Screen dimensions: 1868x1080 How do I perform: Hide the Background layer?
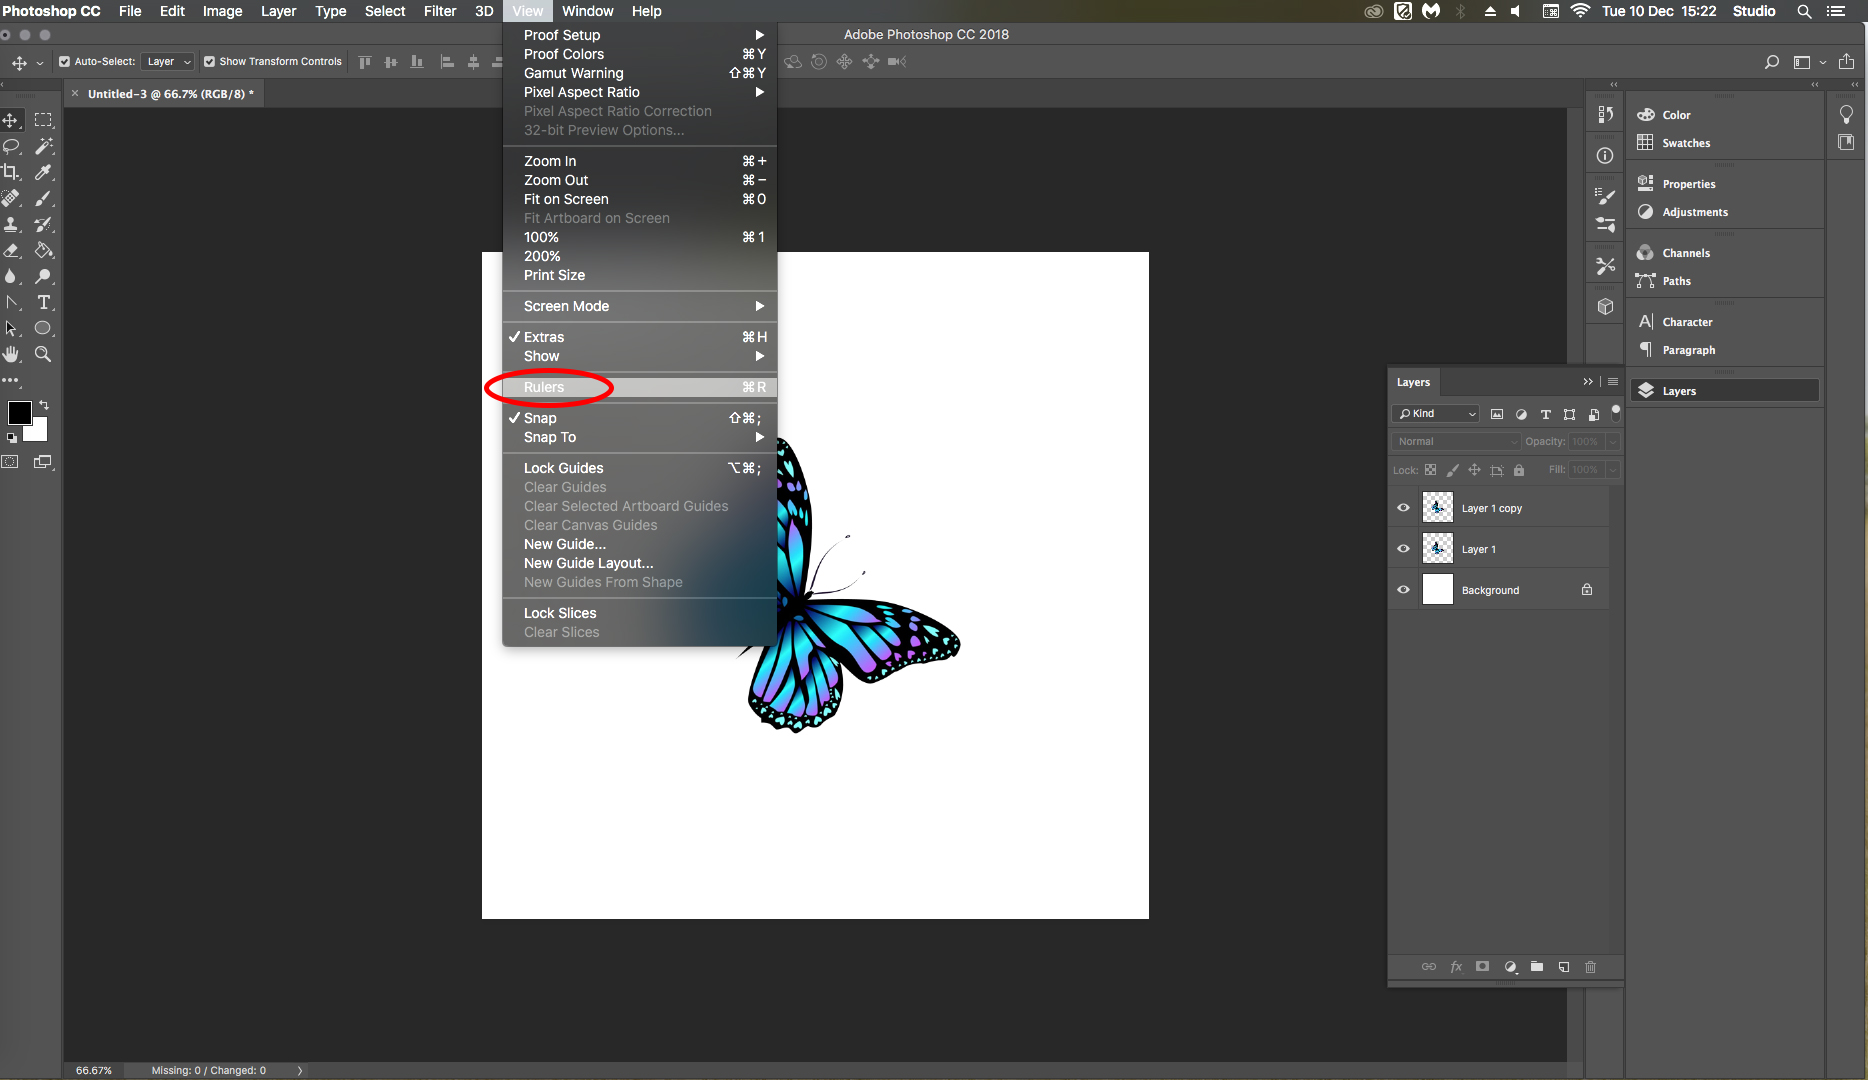tap(1403, 589)
